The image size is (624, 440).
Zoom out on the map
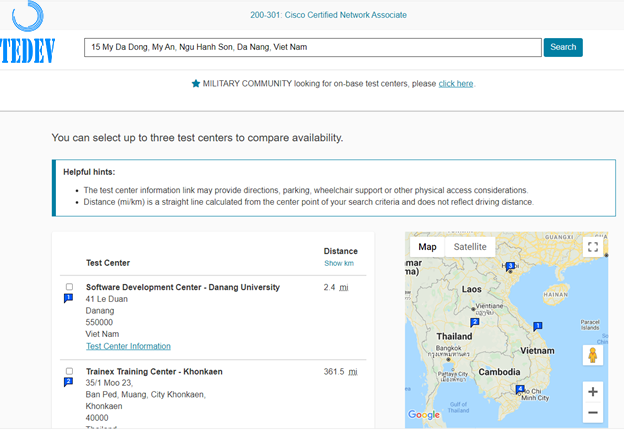[x=593, y=413]
